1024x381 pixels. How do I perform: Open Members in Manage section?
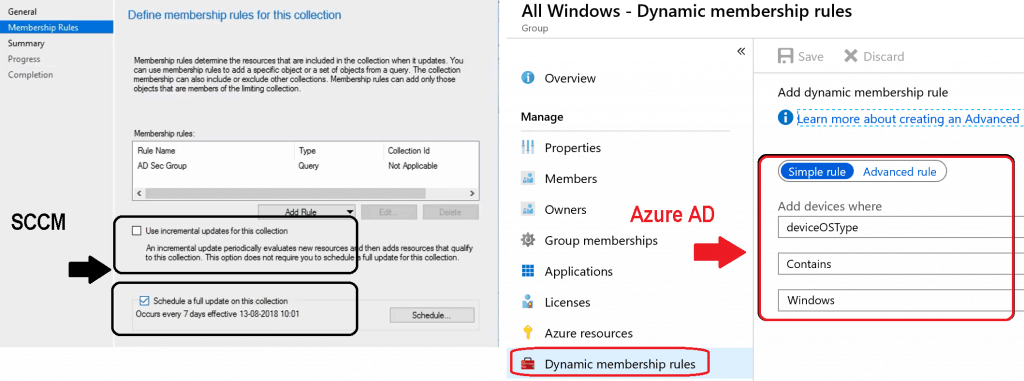point(570,178)
